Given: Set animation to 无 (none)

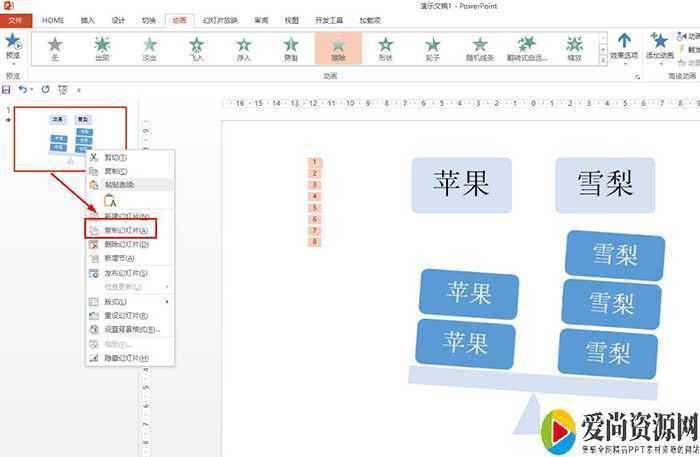Looking at the screenshot, I should (55, 47).
